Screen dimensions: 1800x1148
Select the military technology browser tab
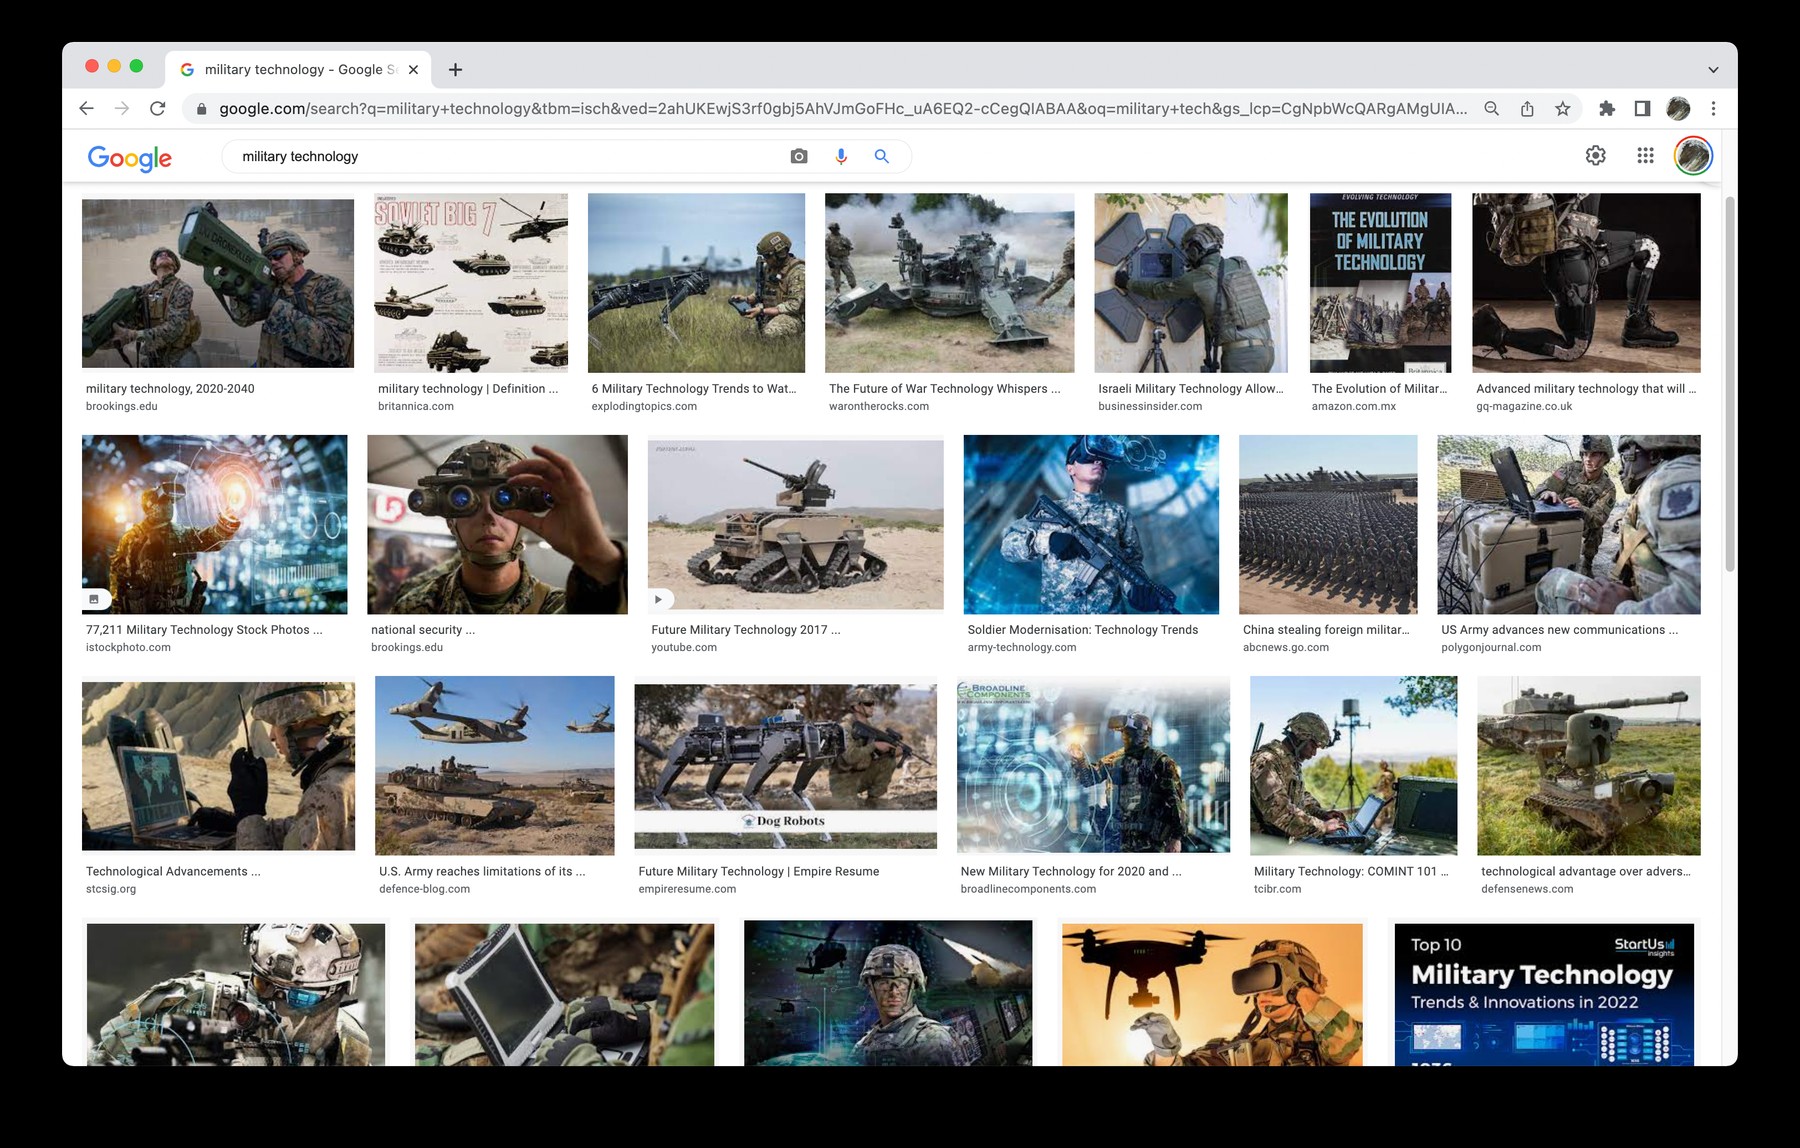297,69
